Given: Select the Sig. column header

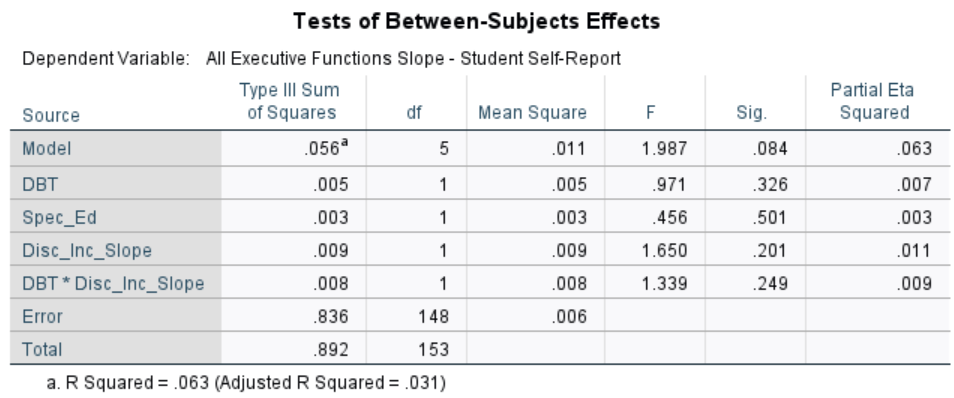Looking at the screenshot, I should pos(751,113).
